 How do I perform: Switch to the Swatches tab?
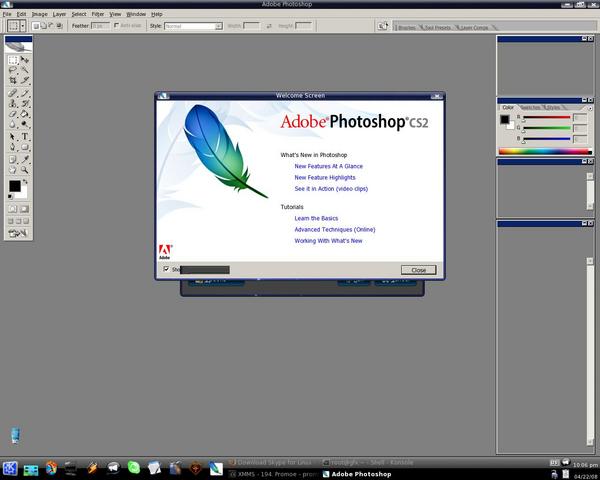coord(530,108)
